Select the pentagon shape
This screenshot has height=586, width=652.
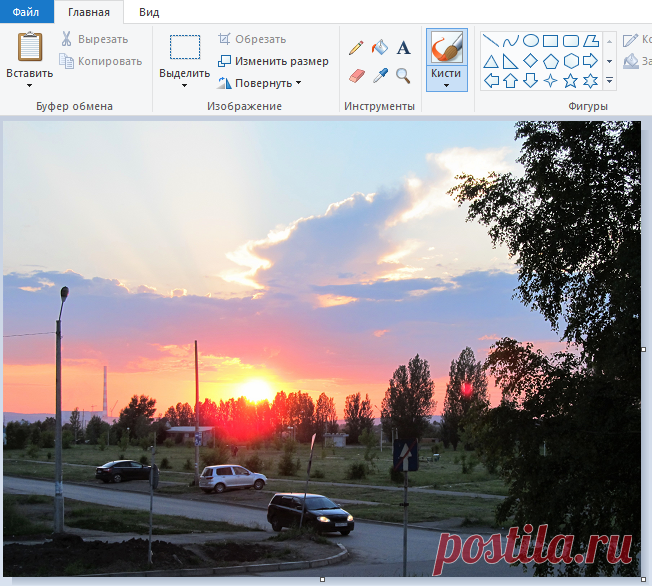[x=551, y=60]
